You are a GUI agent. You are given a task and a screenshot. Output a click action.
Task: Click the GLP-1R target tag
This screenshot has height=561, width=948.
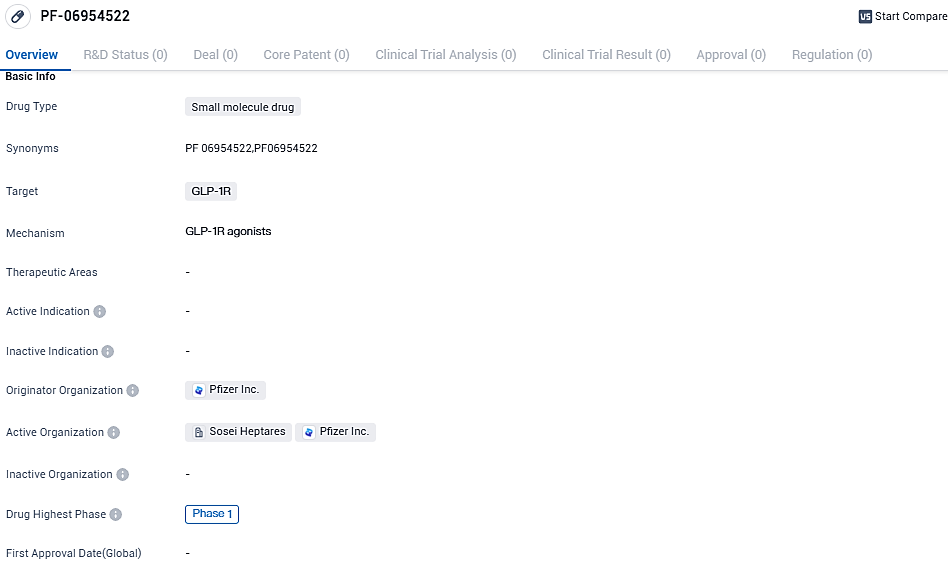pyautogui.click(x=211, y=191)
